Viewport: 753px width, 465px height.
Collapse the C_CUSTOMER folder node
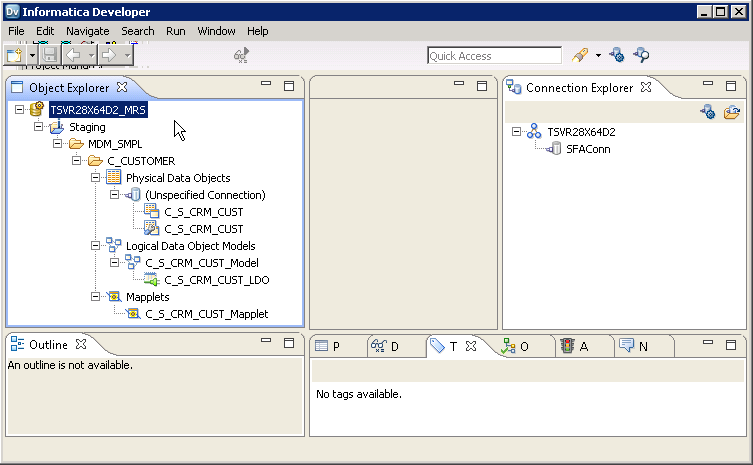point(77,160)
